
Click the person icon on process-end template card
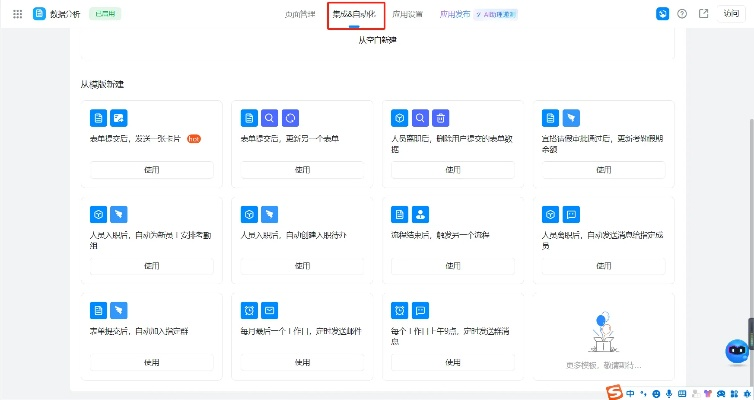pos(420,214)
